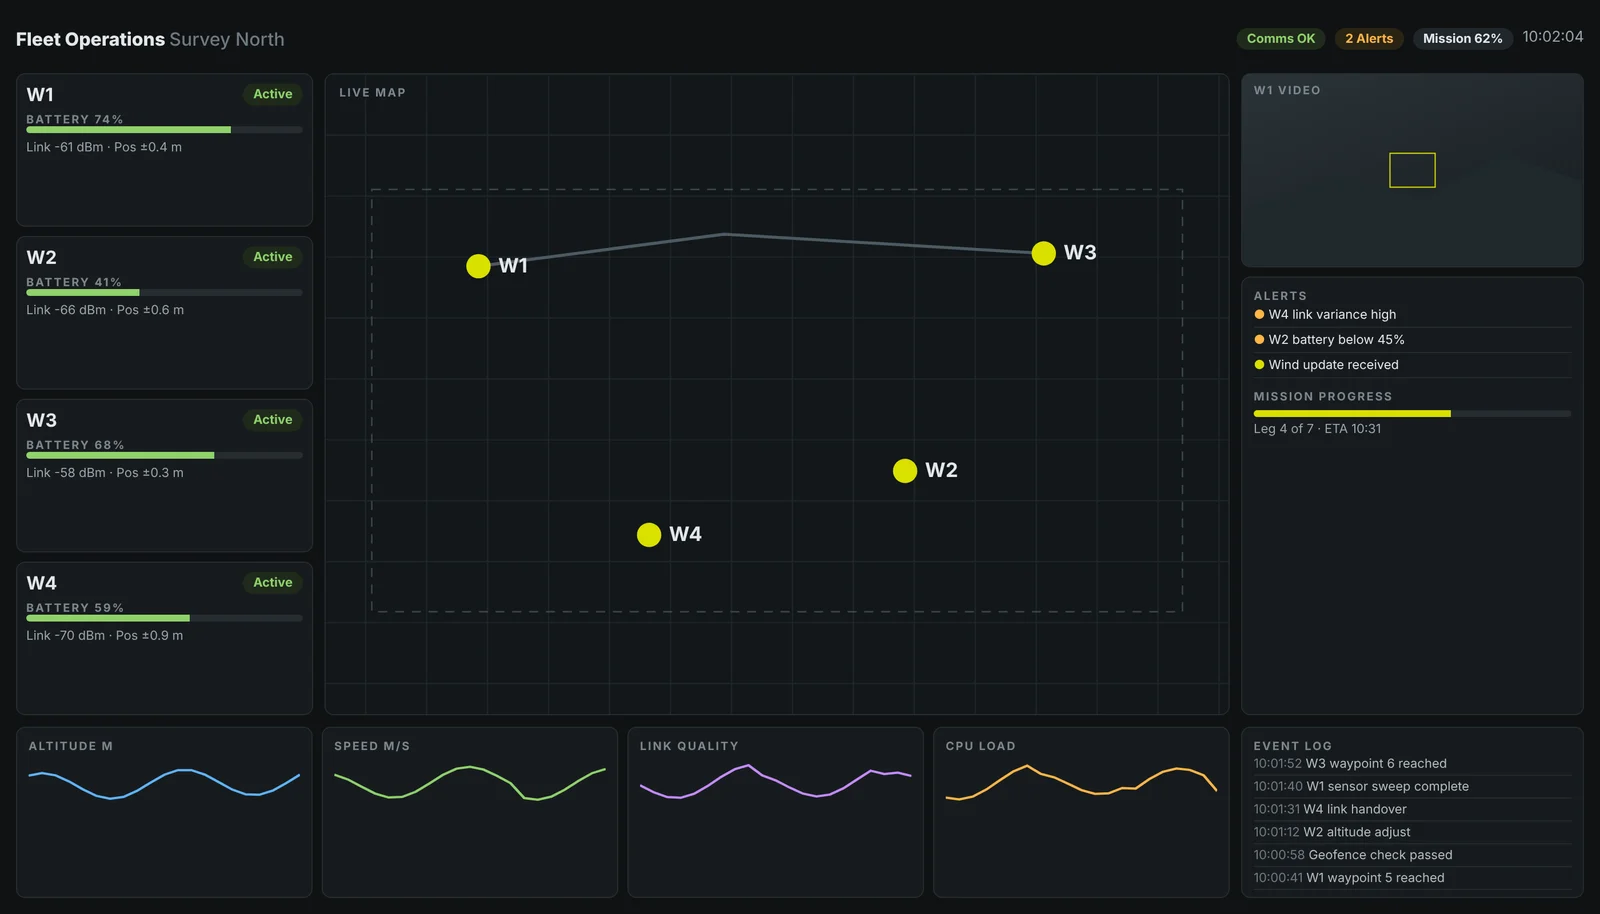This screenshot has height=914, width=1600.
Task: Click the ALERTS heading
Action: [x=1280, y=296]
